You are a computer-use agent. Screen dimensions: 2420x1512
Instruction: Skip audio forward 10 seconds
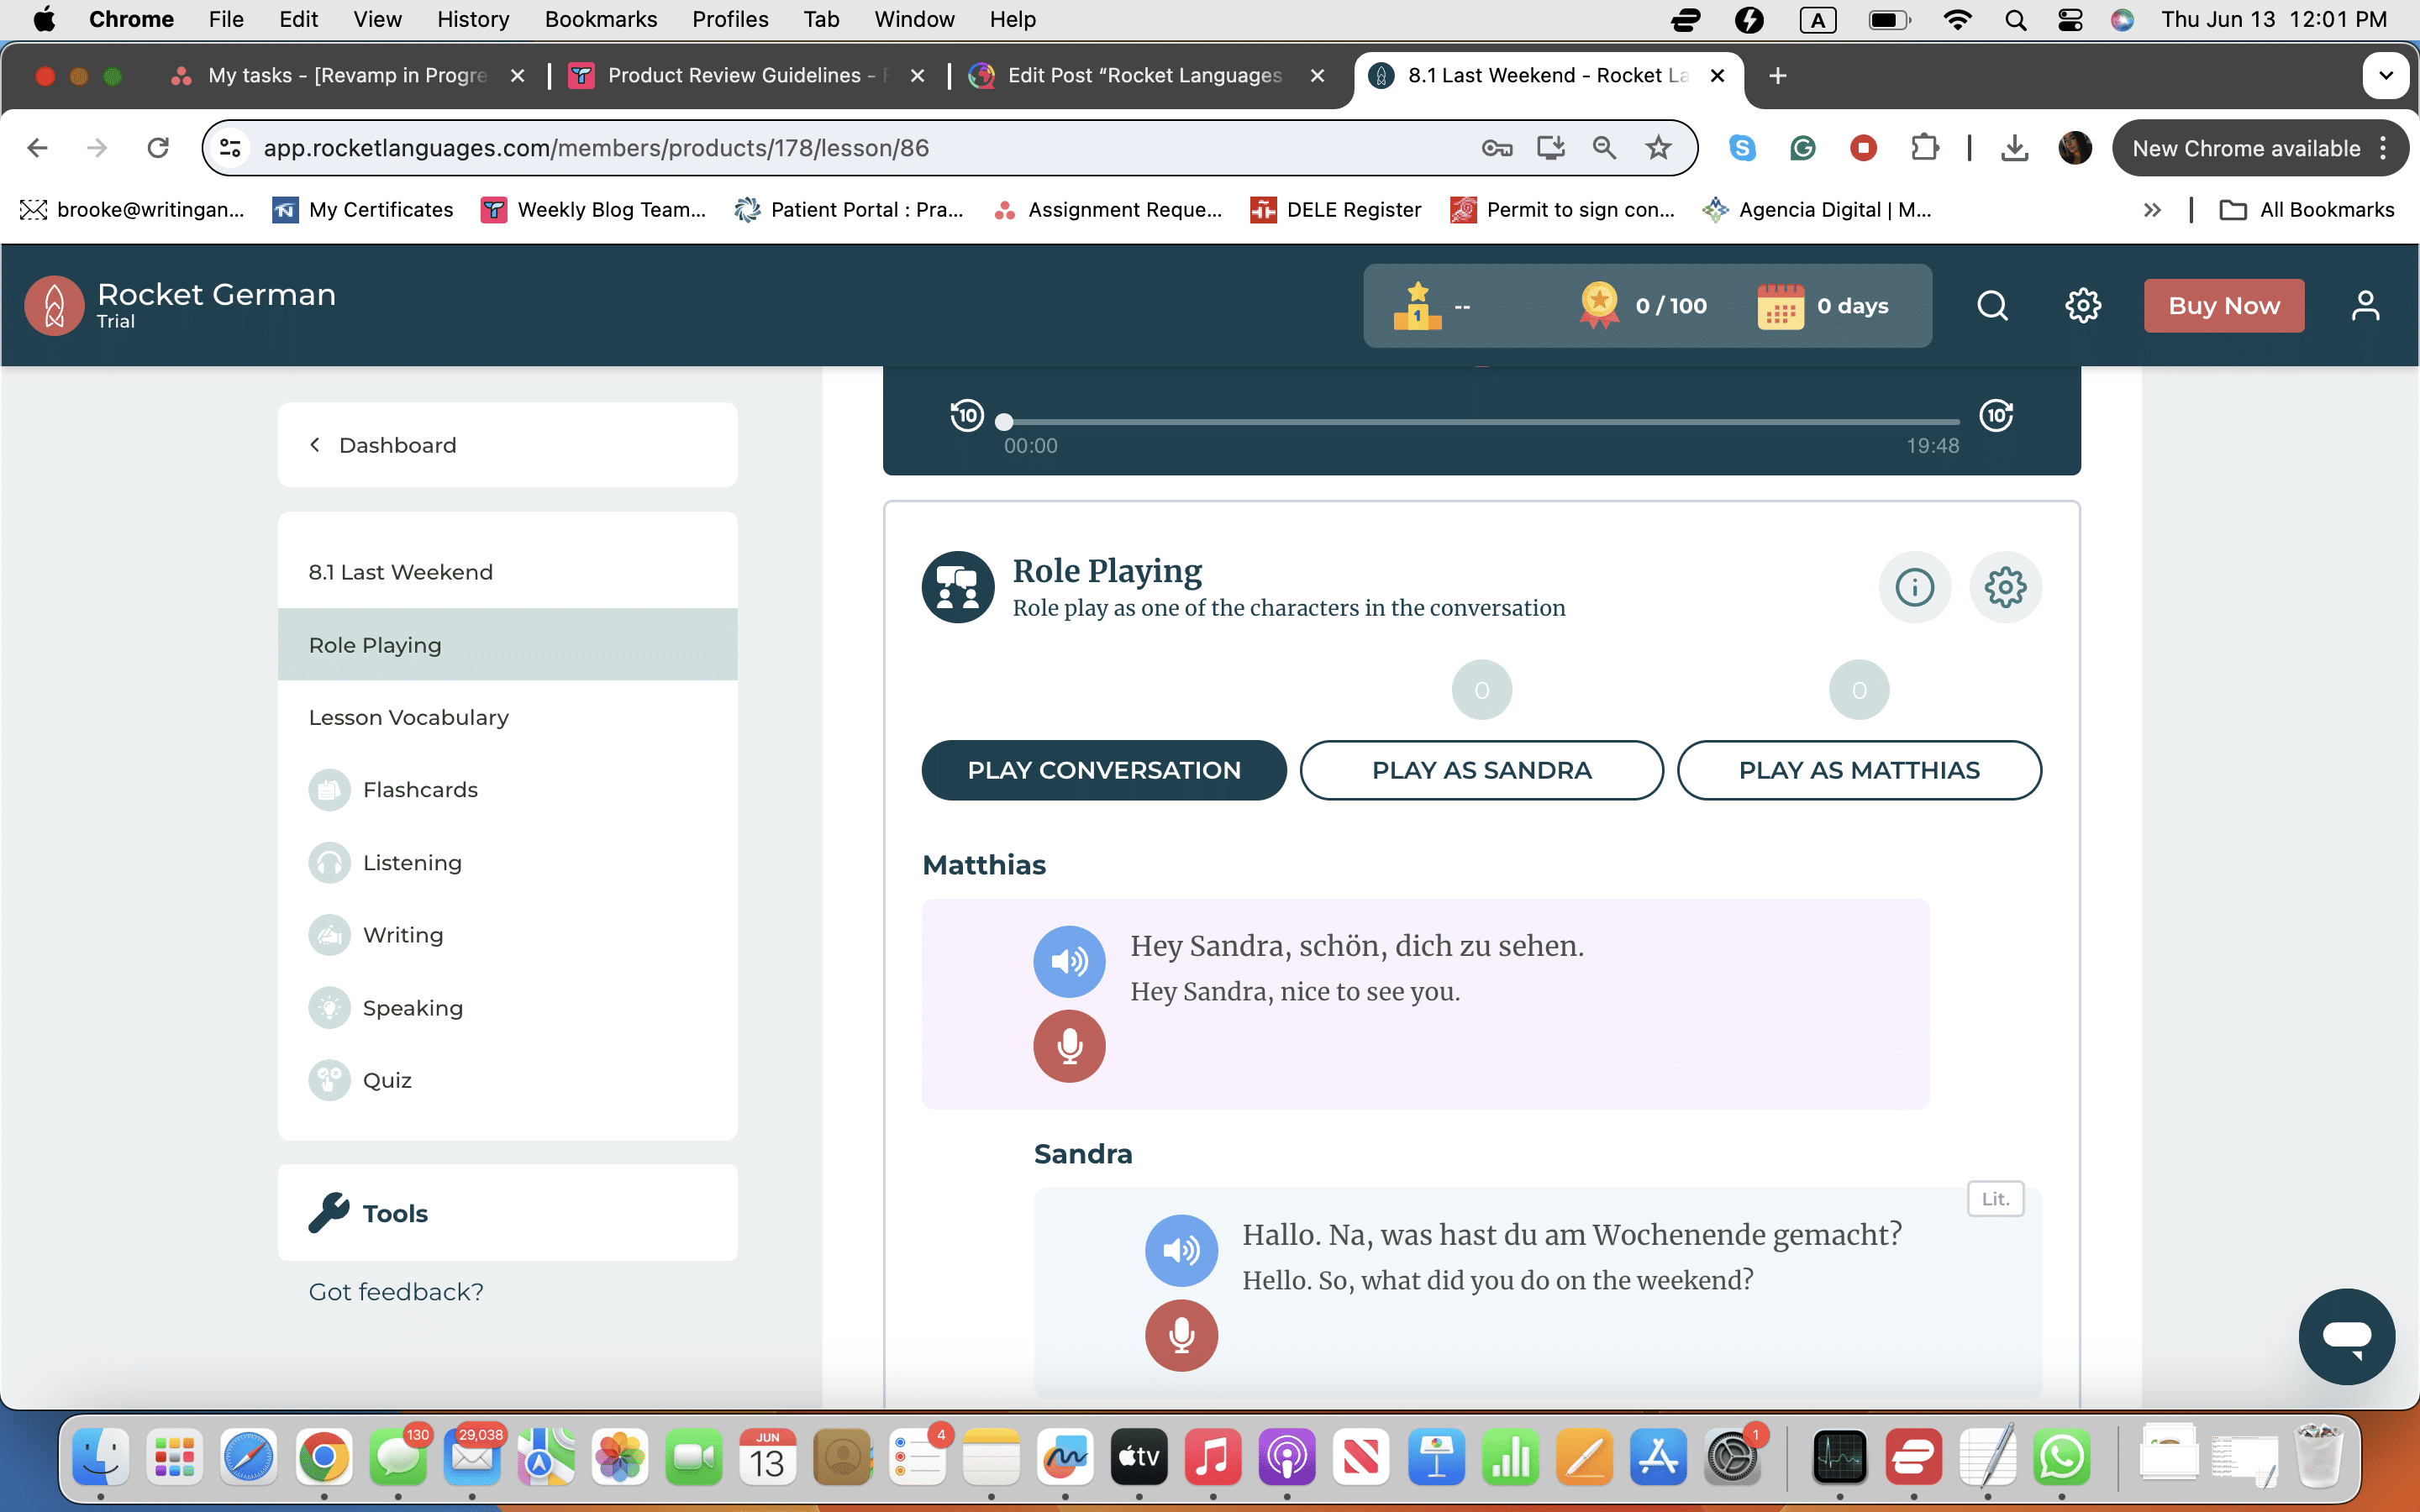click(x=1996, y=415)
